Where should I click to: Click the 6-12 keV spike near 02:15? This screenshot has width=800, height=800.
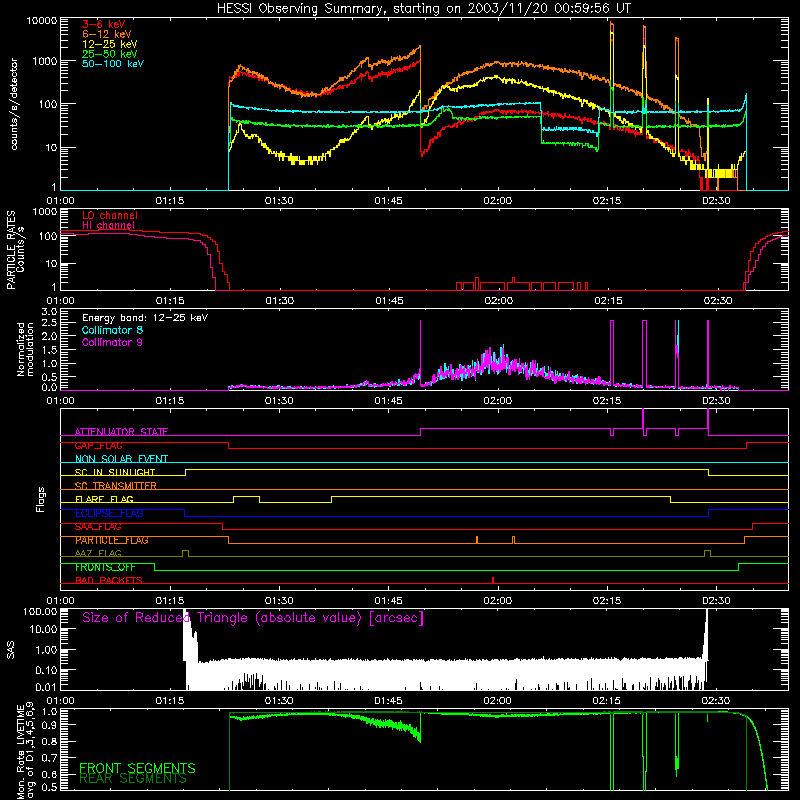(612, 51)
